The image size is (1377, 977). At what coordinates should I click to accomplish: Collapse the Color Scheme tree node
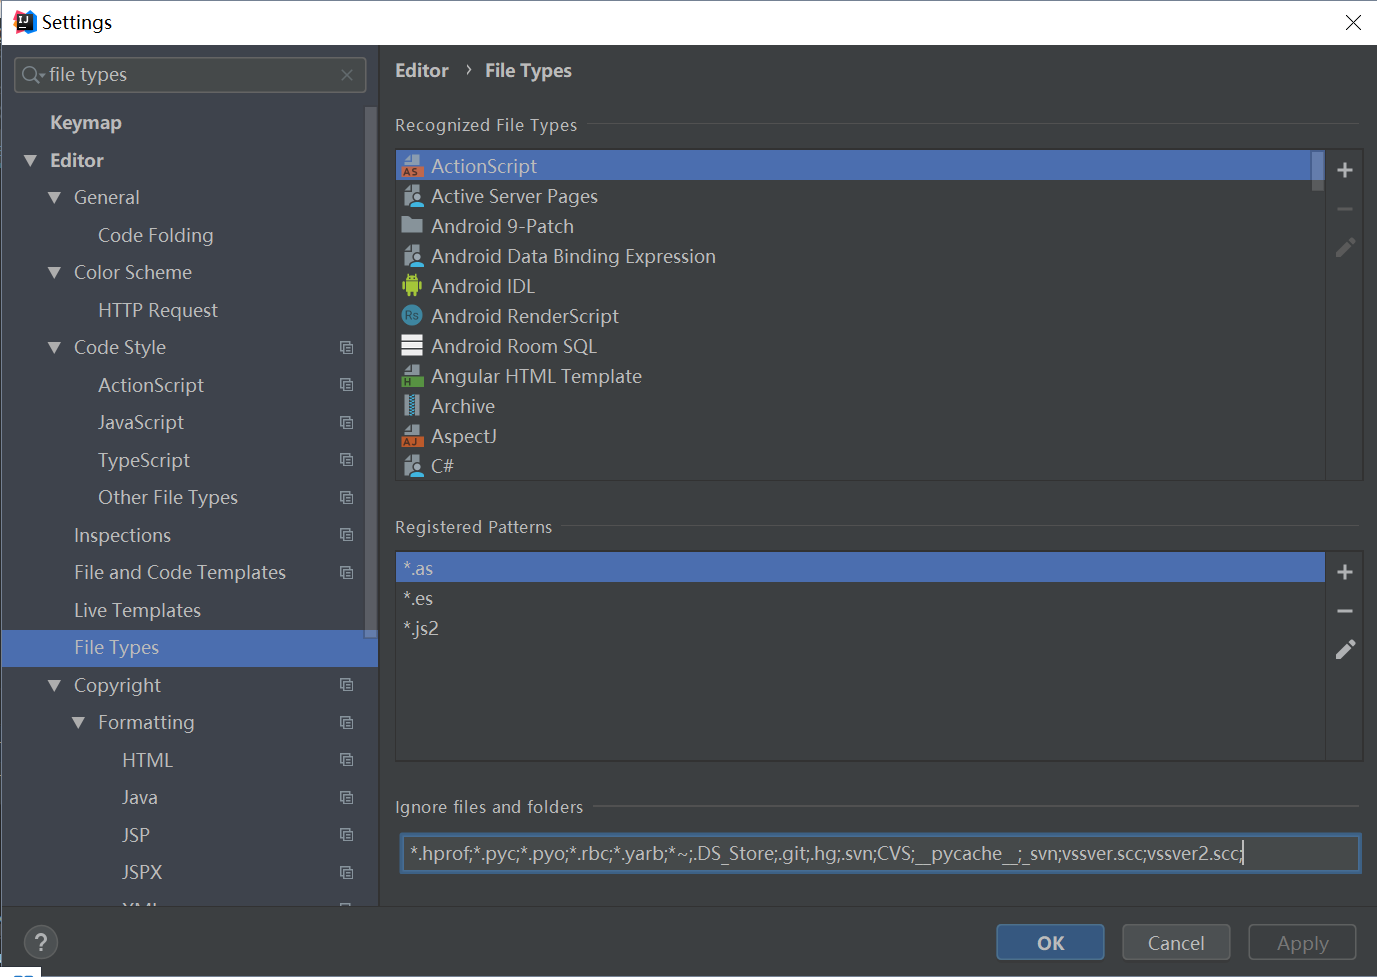tap(54, 273)
